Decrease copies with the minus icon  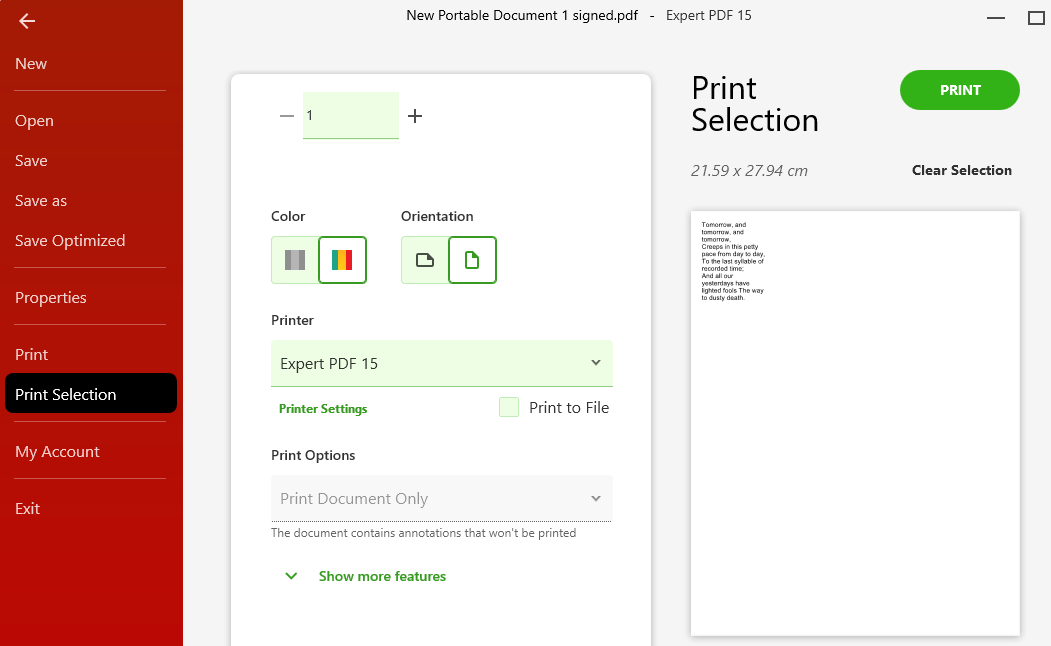[287, 116]
